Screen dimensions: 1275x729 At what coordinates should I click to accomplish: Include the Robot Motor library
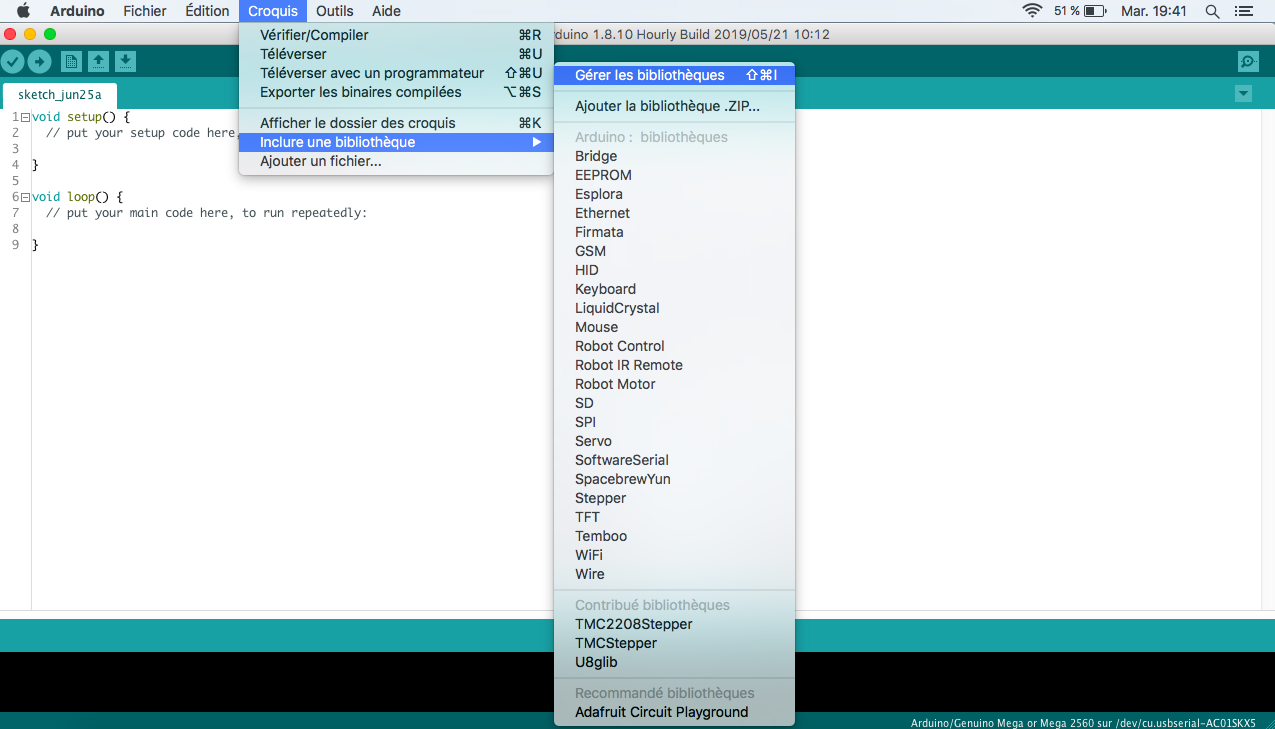click(675, 384)
